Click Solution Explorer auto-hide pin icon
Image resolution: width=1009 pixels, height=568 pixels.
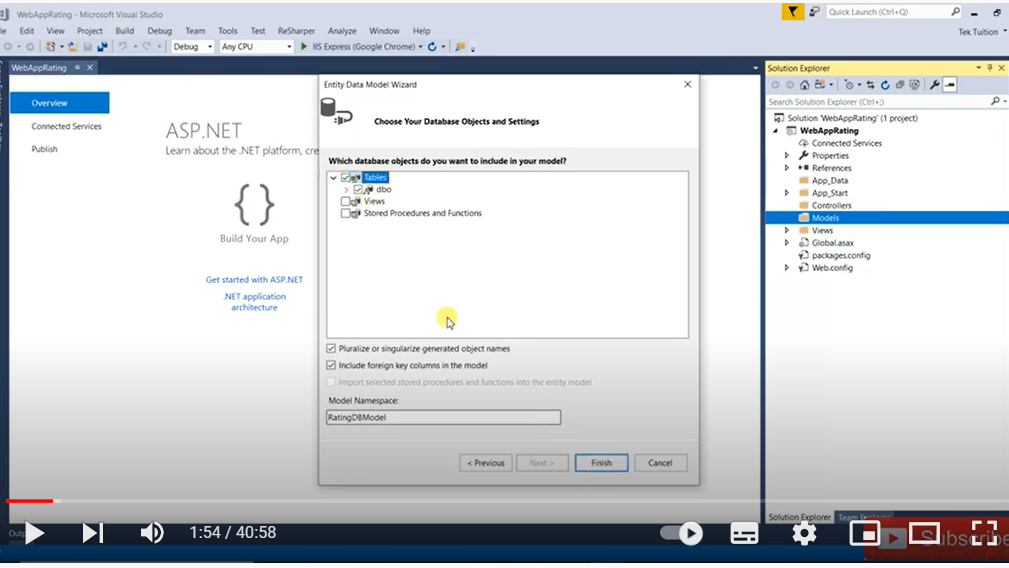[990, 68]
